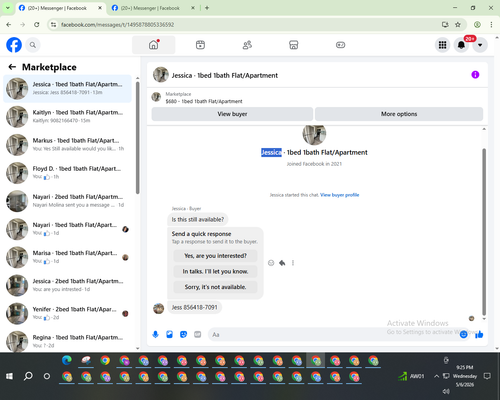Screen dimensions: 500x400
Task: Open Chrome three-dot menu
Action: (491, 24)
